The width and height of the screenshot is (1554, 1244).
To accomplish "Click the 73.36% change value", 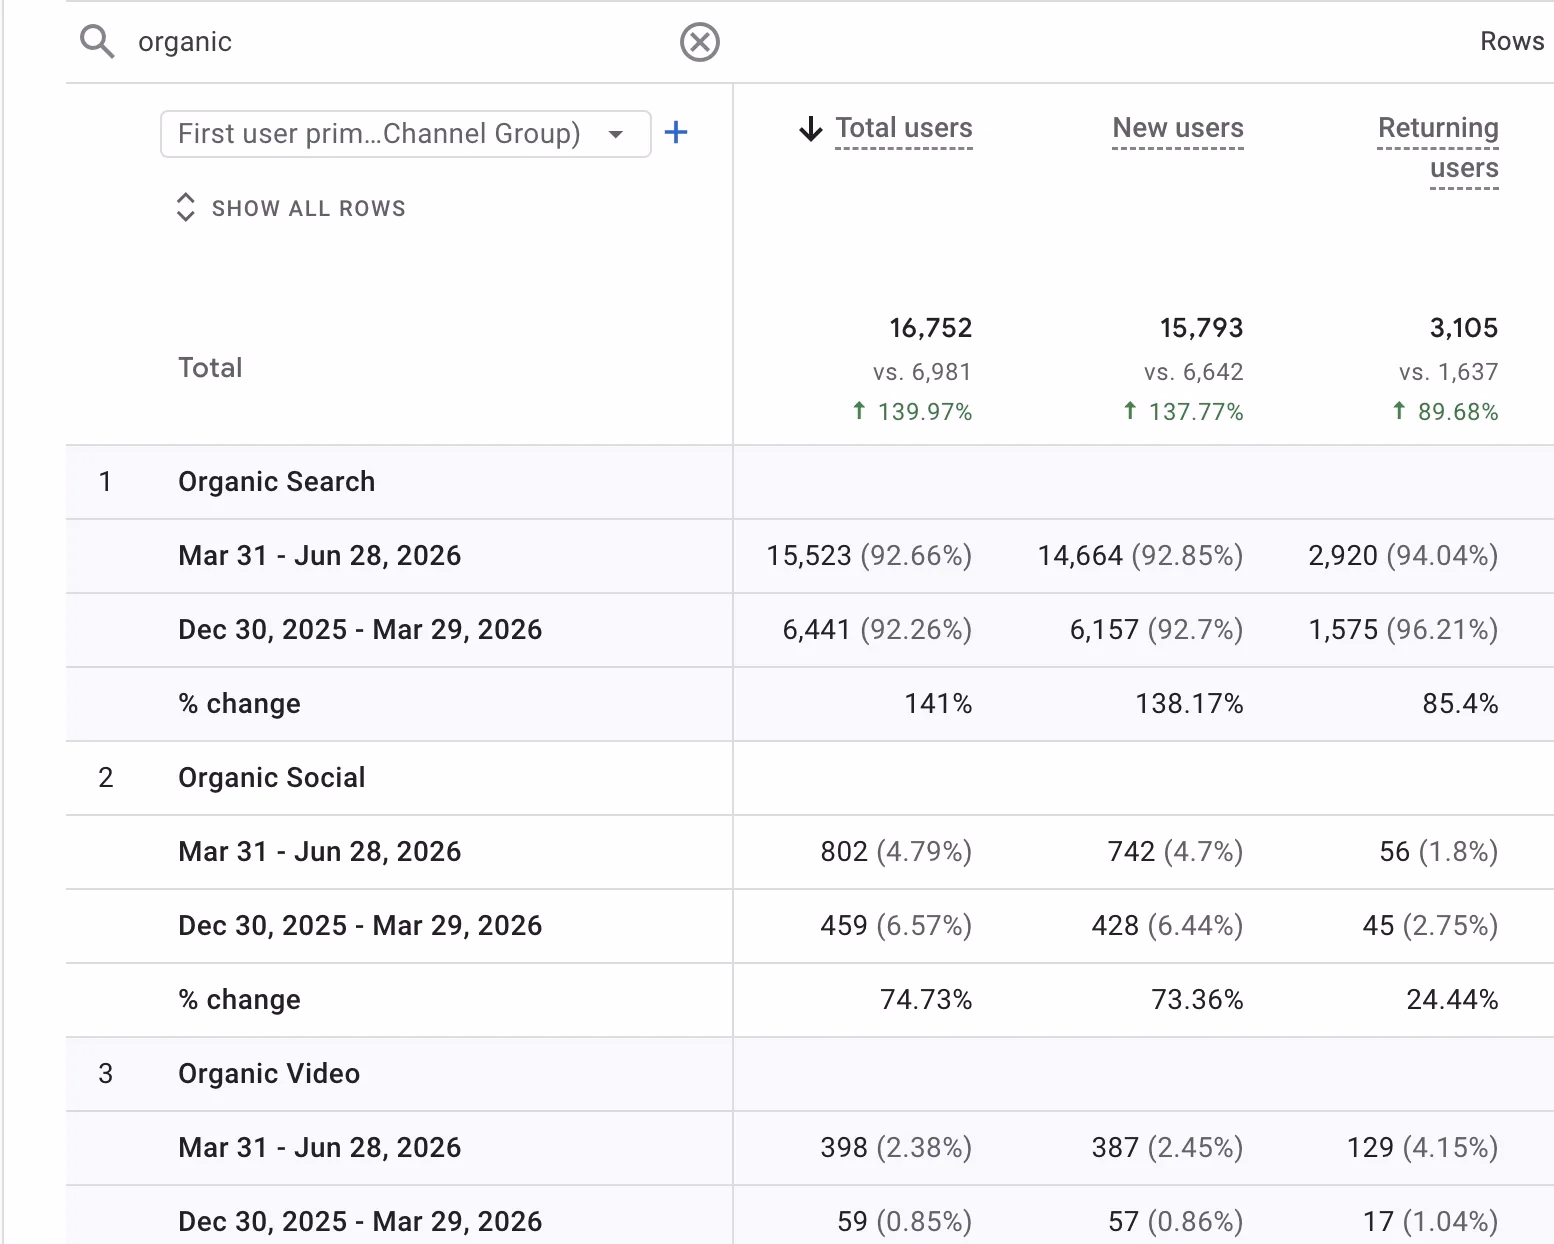I will pos(1197,1000).
